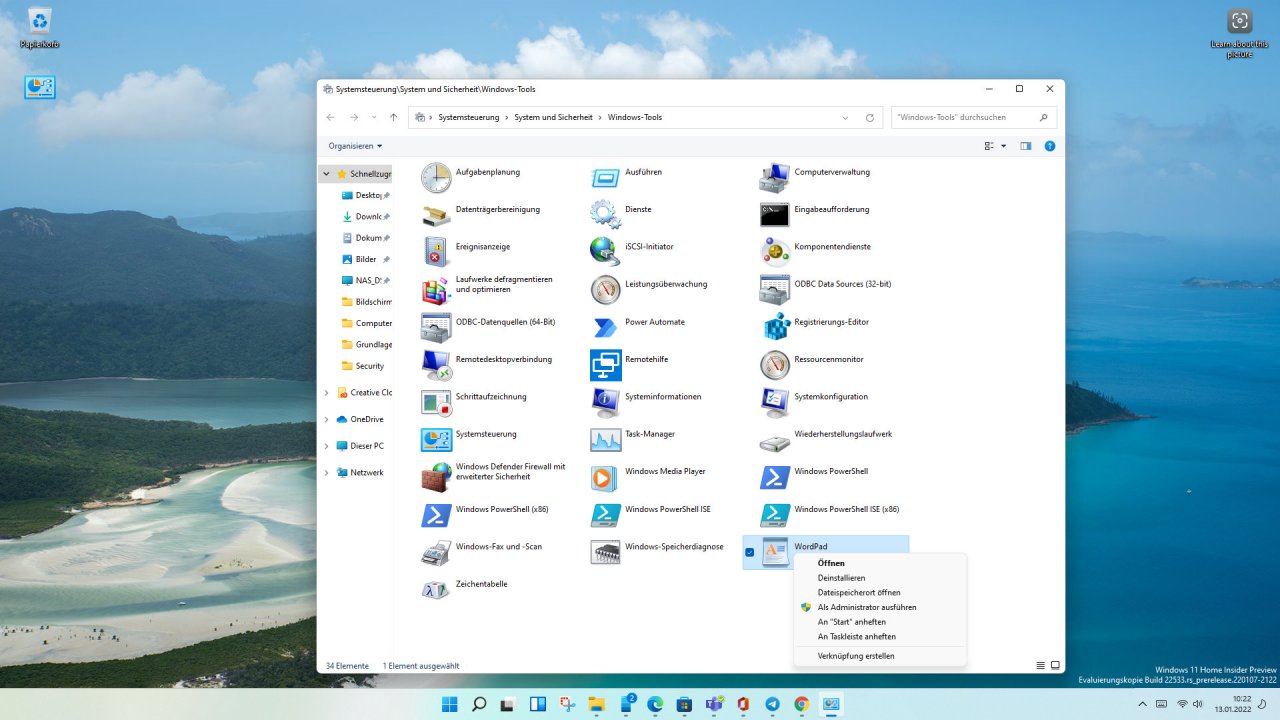Open Power Automate icon
The image size is (1280, 720).
[x=605, y=327]
